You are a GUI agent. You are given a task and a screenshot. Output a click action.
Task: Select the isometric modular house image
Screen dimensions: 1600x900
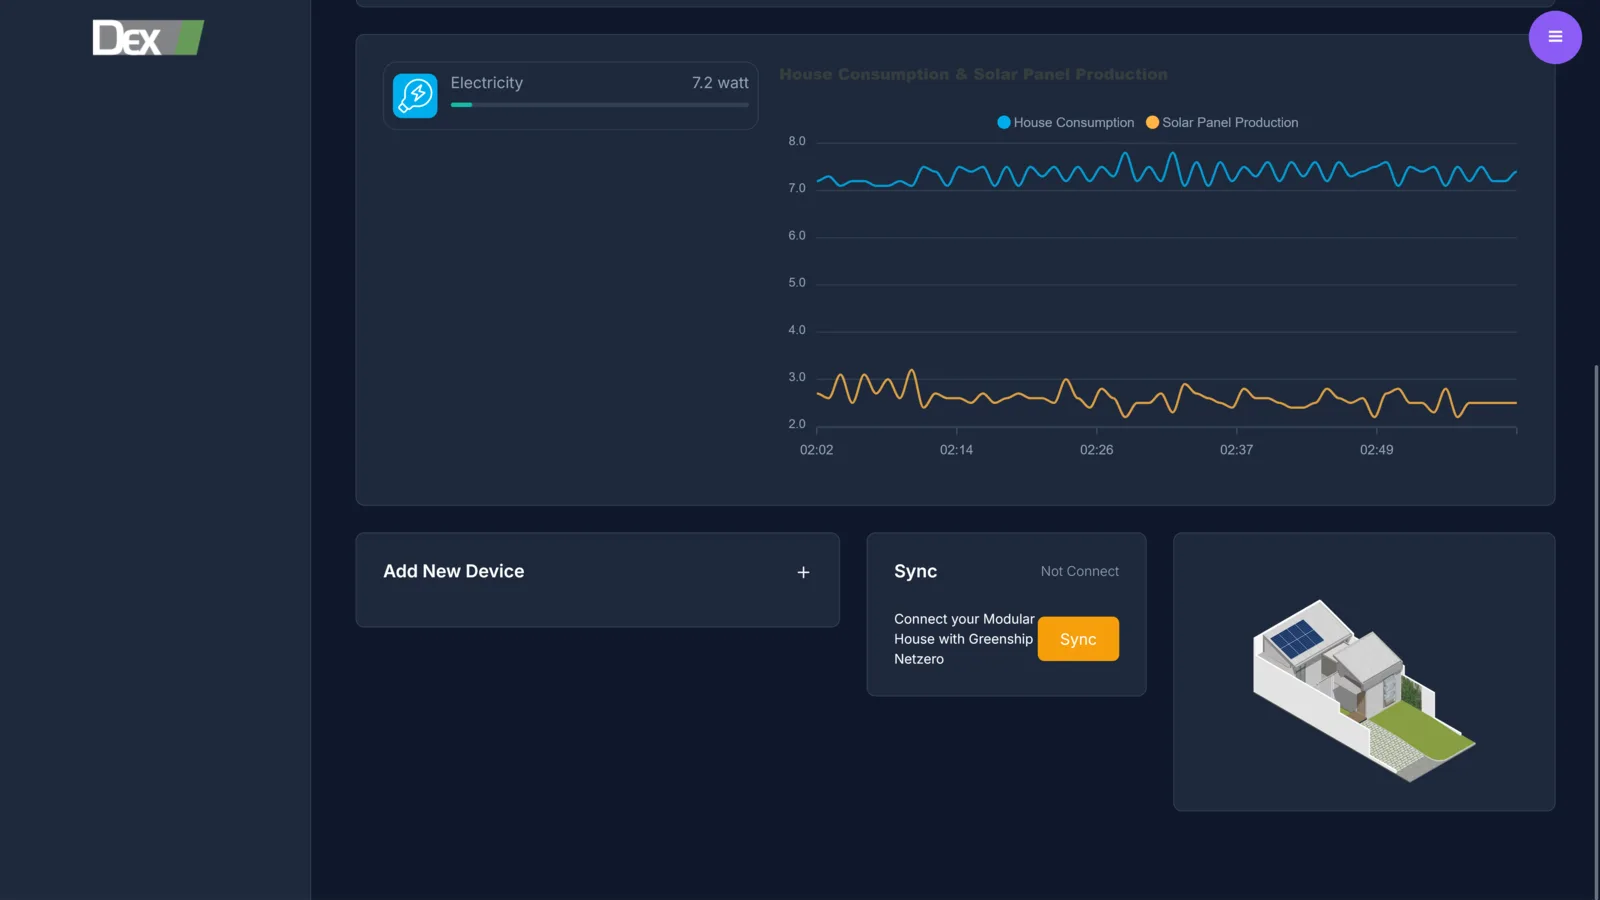click(1364, 690)
